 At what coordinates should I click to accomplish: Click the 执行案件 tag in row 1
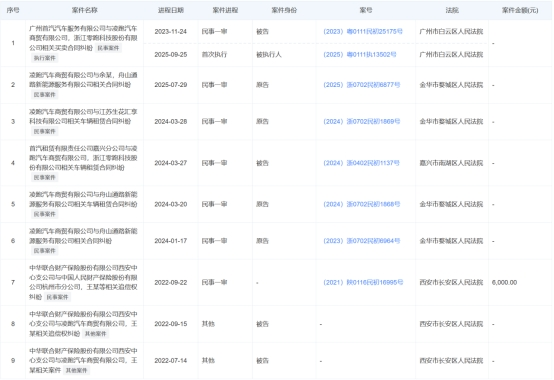(45, 58)
